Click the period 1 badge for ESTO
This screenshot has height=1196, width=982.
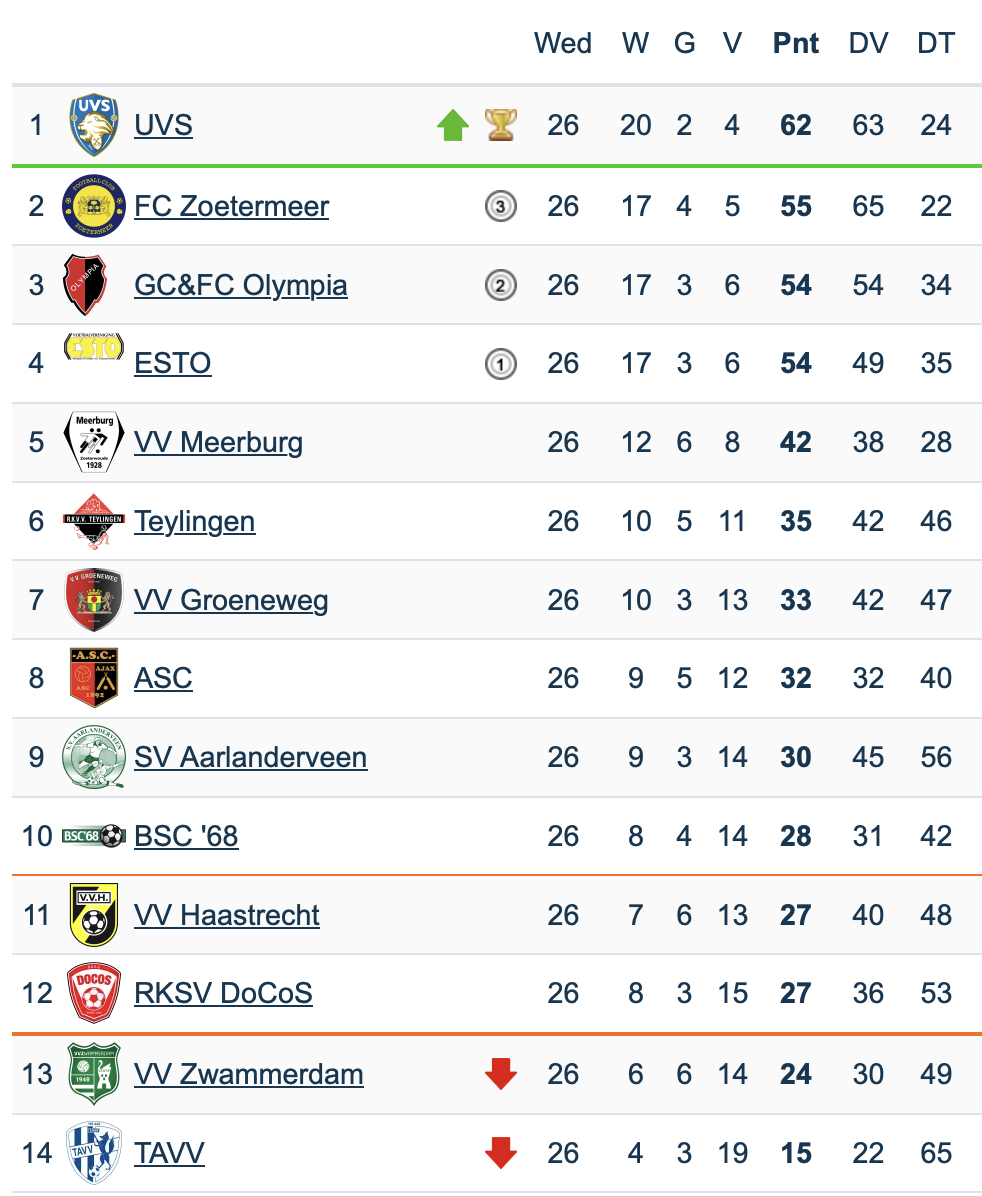coord(501,364)
